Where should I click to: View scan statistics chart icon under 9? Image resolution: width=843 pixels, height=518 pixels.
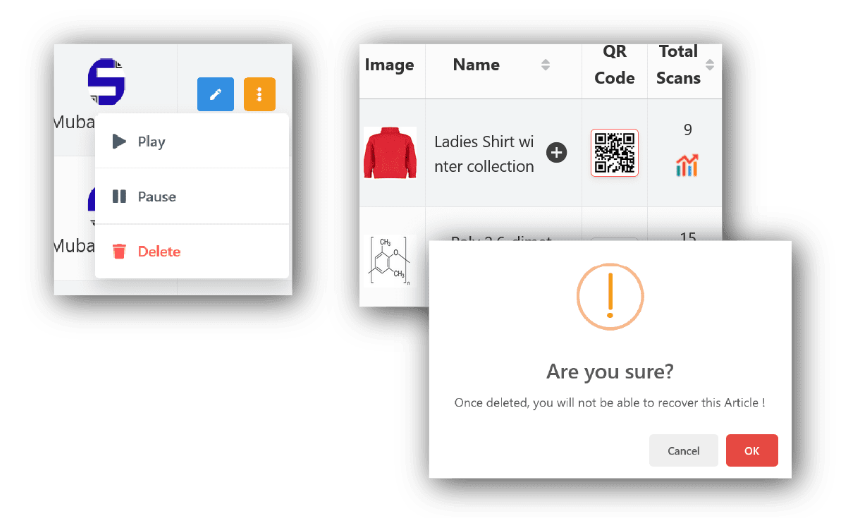pyautogui.click(x=687, y=165)
